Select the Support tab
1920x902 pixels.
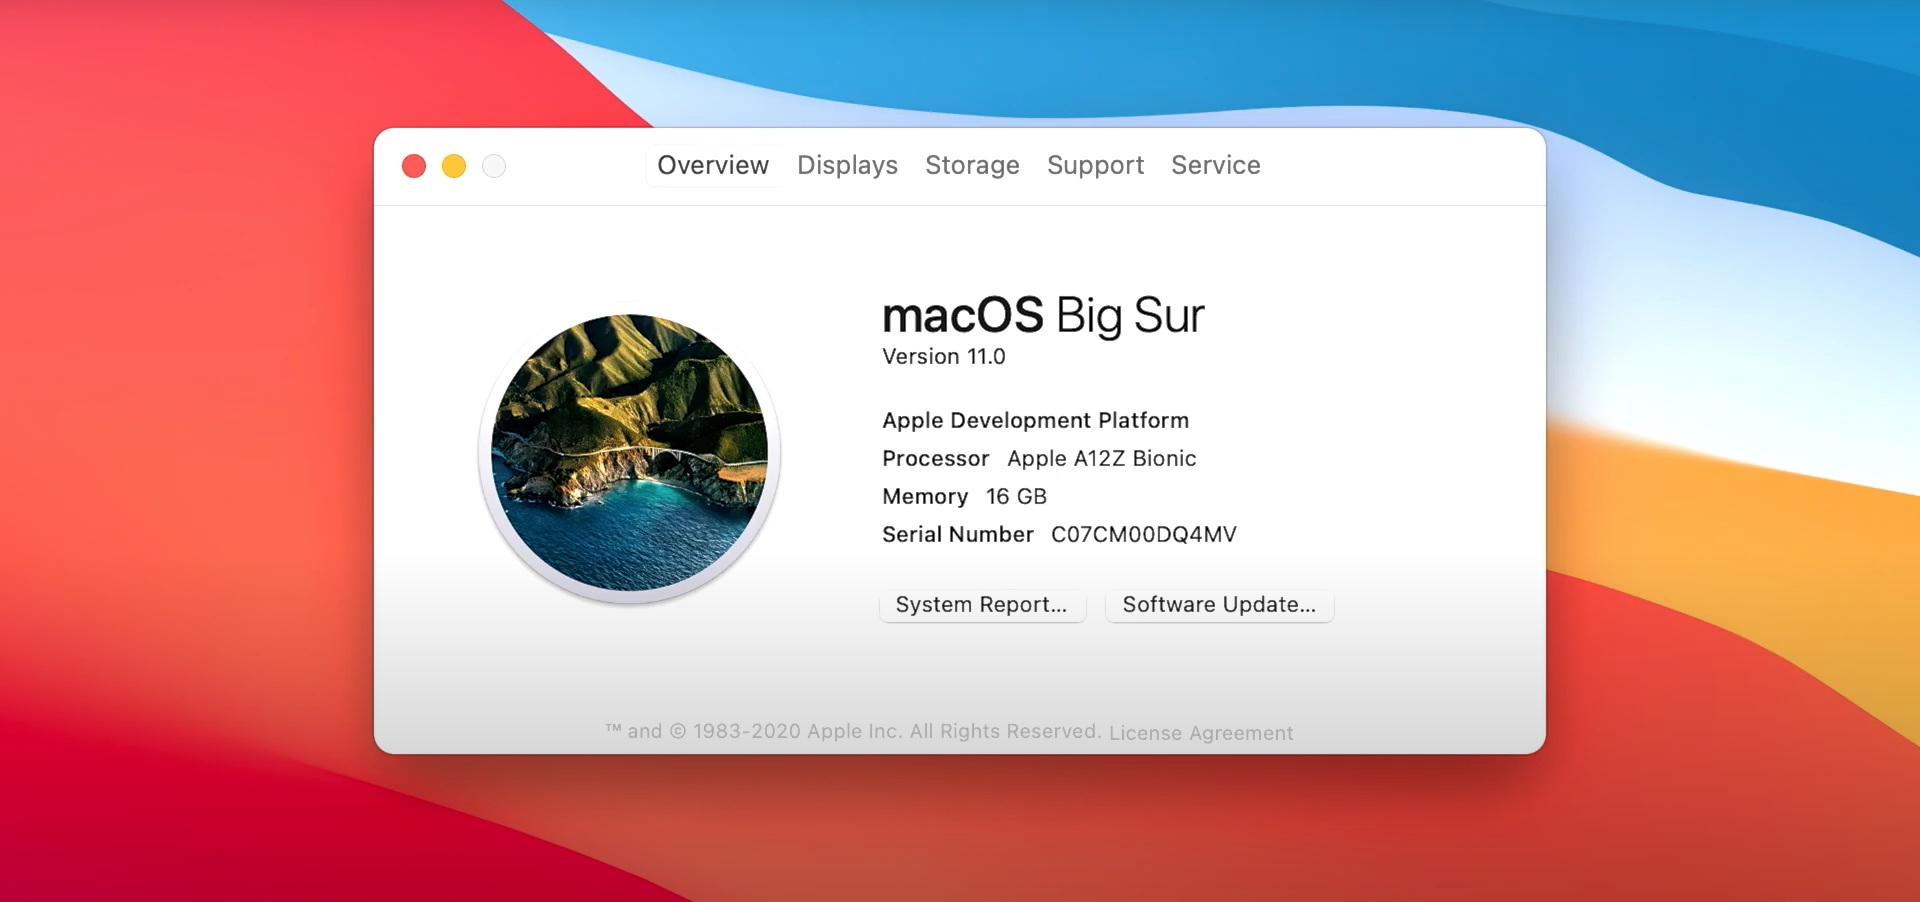(x=1095, y=165)
